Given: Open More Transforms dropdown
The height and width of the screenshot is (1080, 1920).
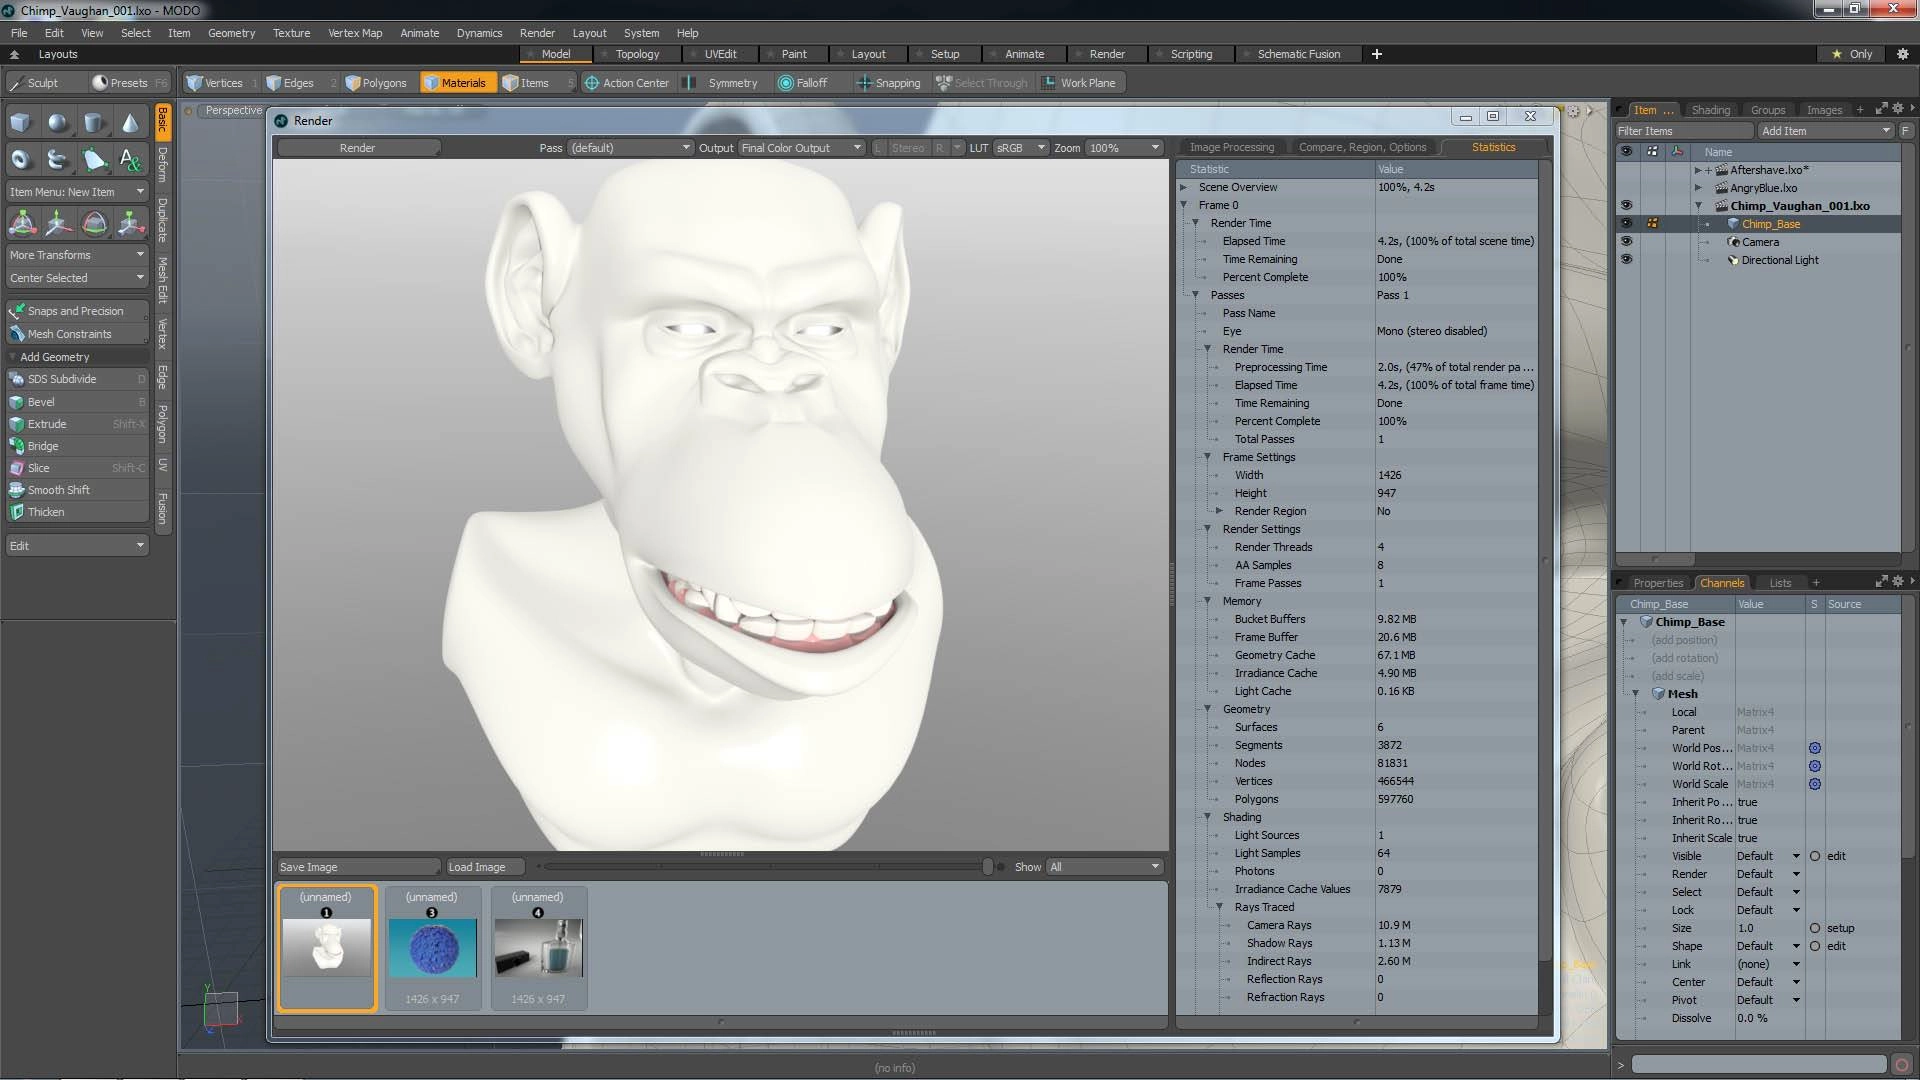Looking at the screenshot, I should 77,255.
